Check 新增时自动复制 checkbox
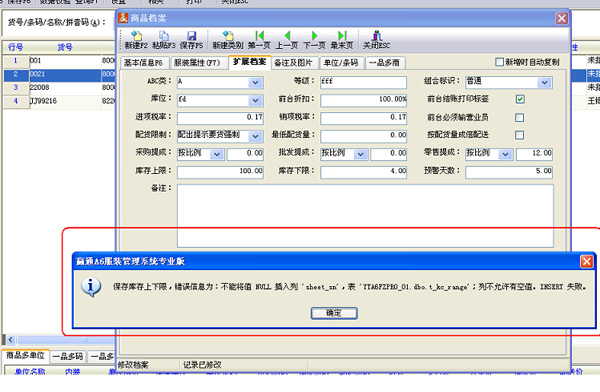This screenshot has width=600, height=392. (499, 62)
